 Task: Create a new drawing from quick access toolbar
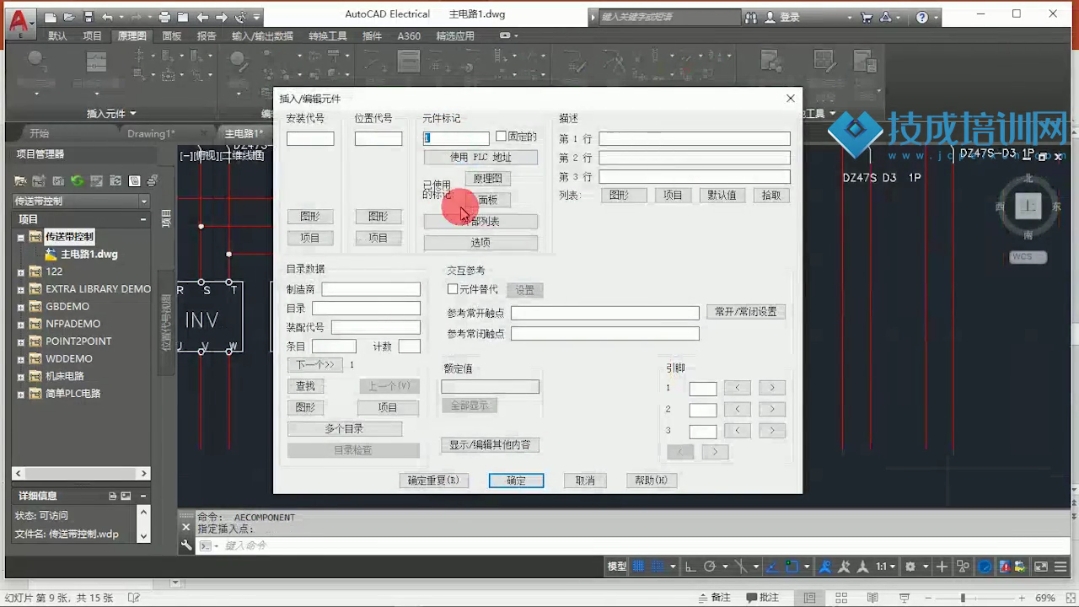coord(51,17)
